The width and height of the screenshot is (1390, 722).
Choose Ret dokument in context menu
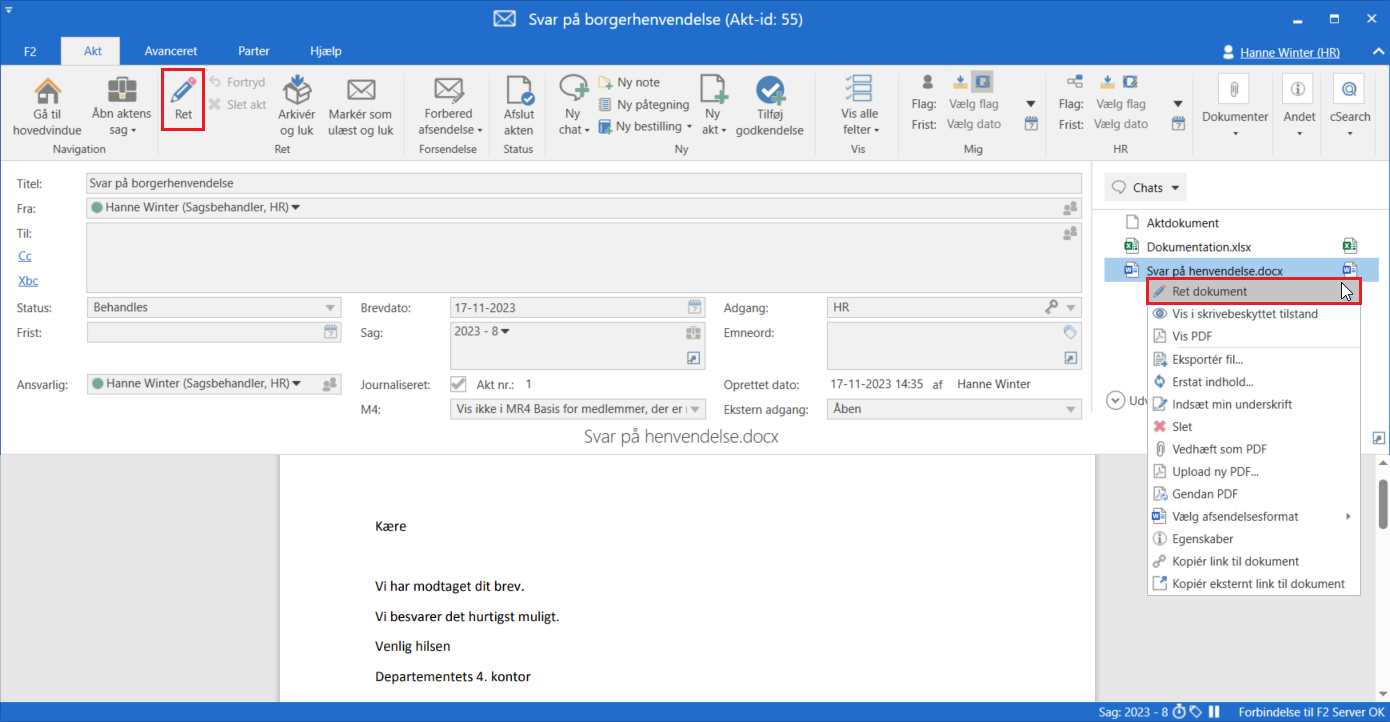pos(1254,291)
